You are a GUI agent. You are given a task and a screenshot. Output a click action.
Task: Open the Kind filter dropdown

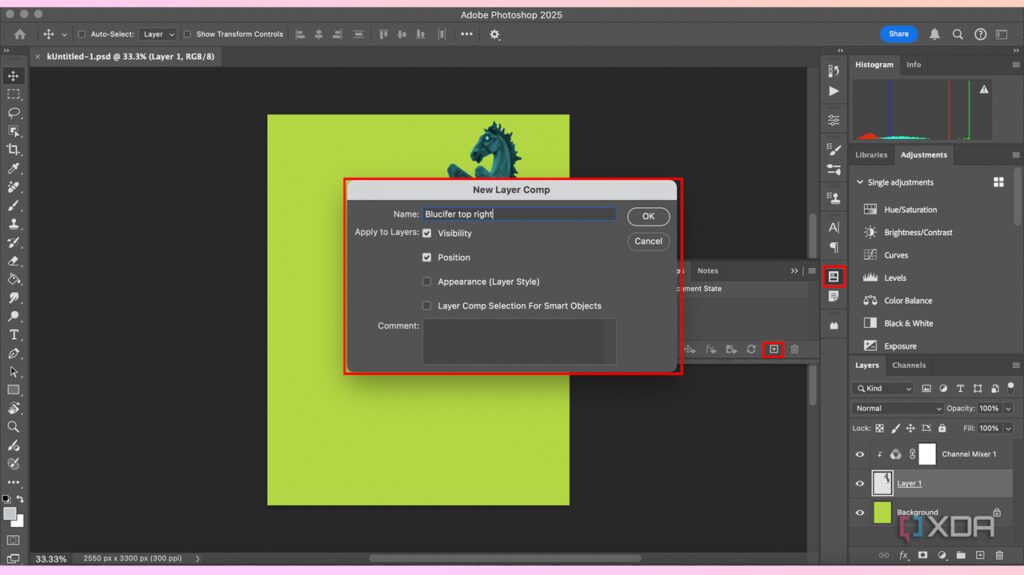pyautogui.click(x=883, y=388)
